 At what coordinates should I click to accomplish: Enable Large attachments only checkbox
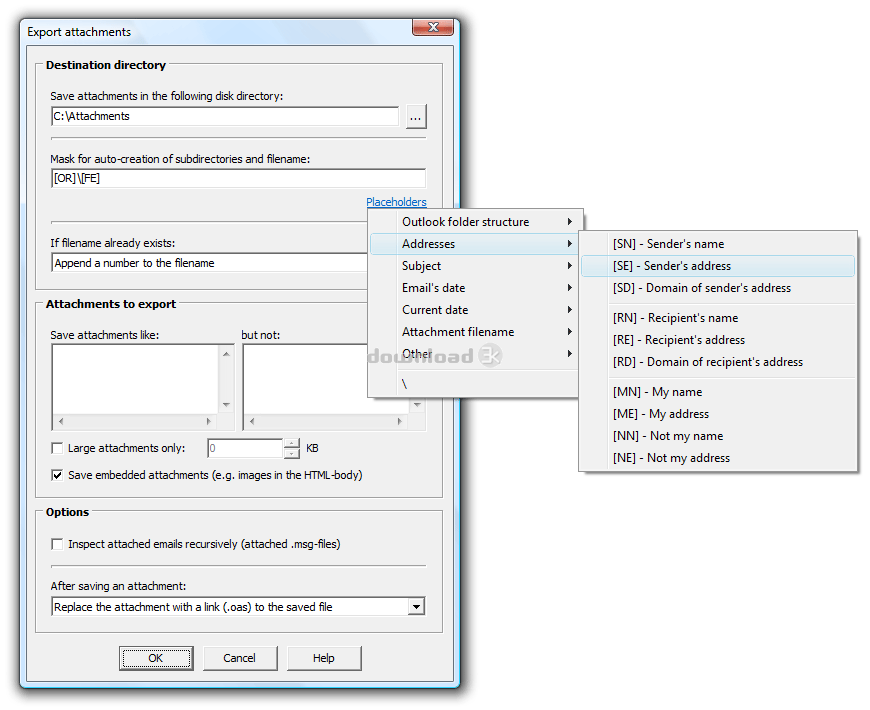point(57,448)
